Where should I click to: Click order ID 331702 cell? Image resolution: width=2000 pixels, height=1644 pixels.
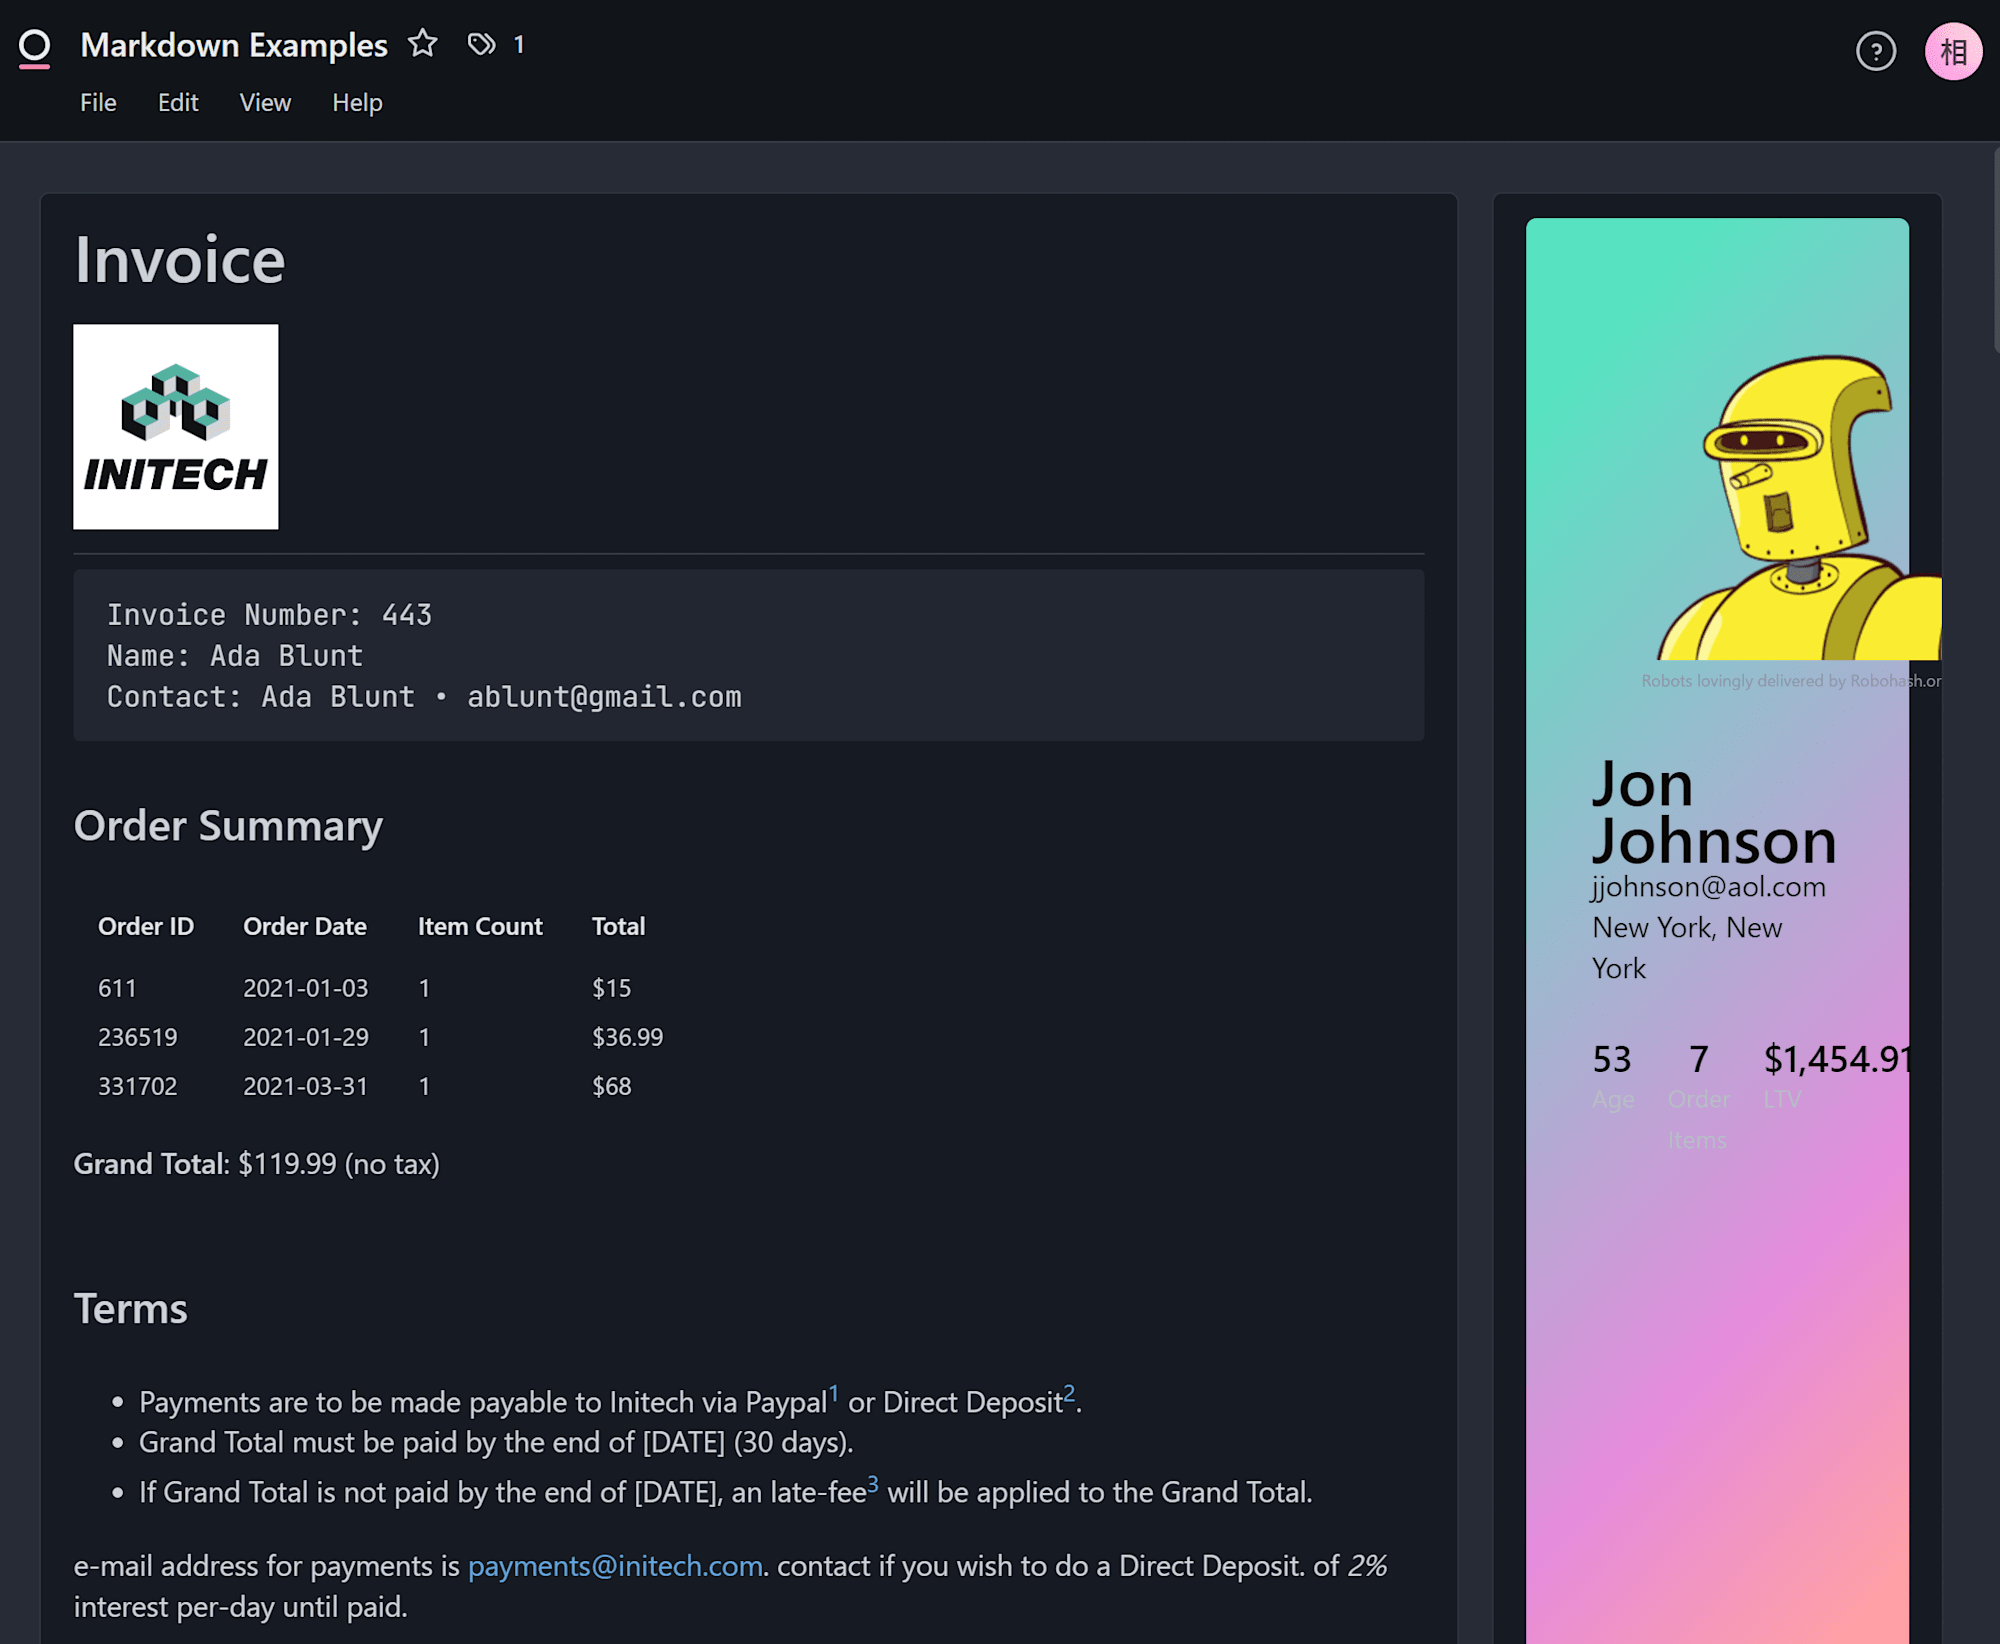(x=138, y=1086)
